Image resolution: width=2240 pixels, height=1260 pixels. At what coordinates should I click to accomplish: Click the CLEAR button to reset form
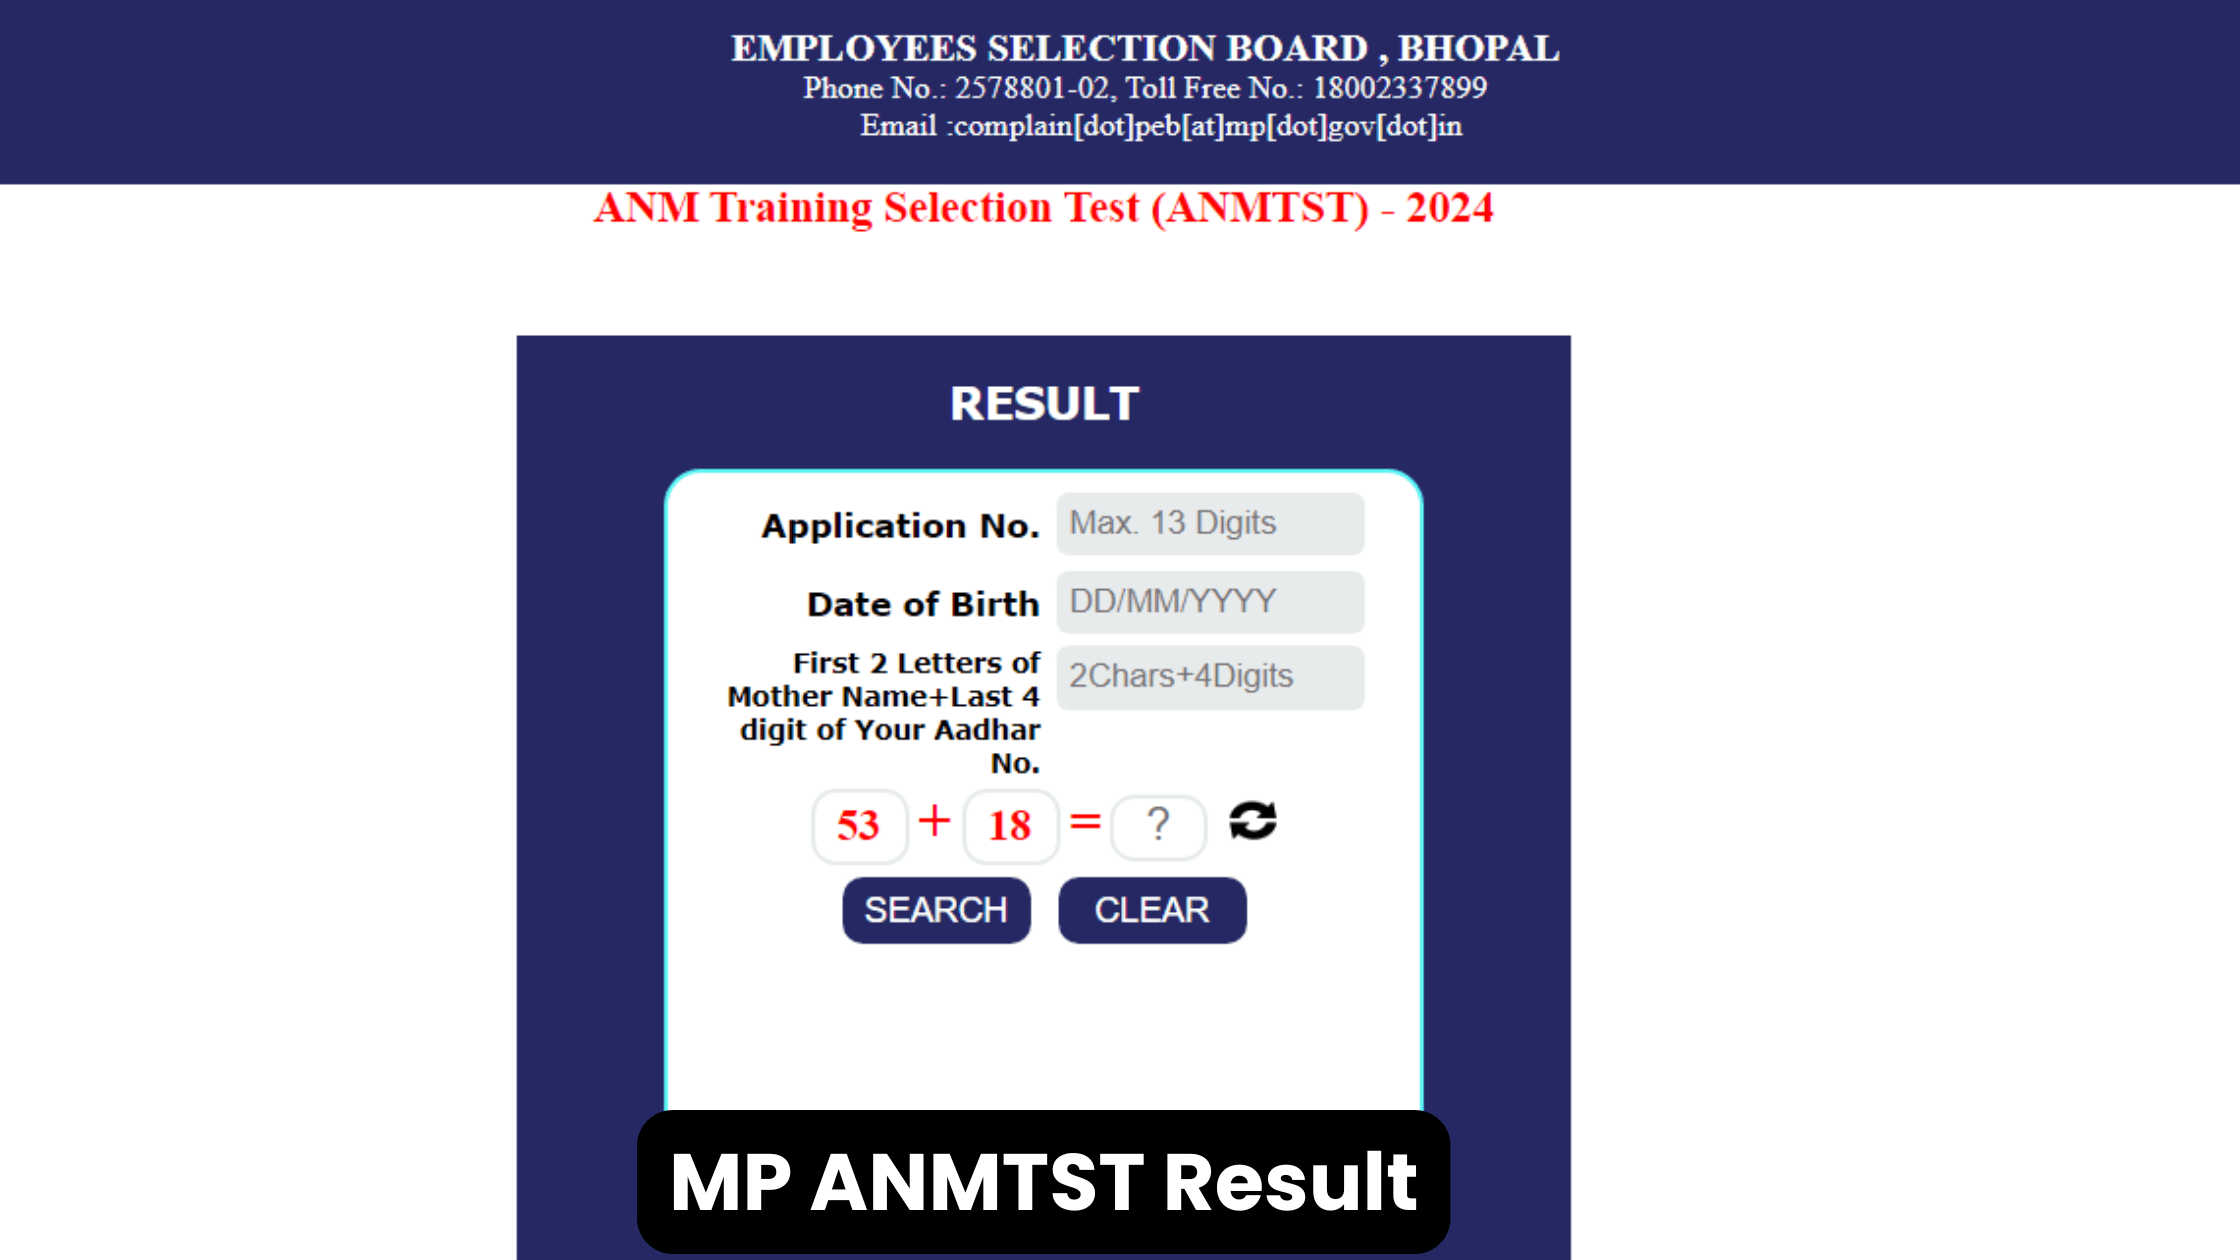[1152, 909]
